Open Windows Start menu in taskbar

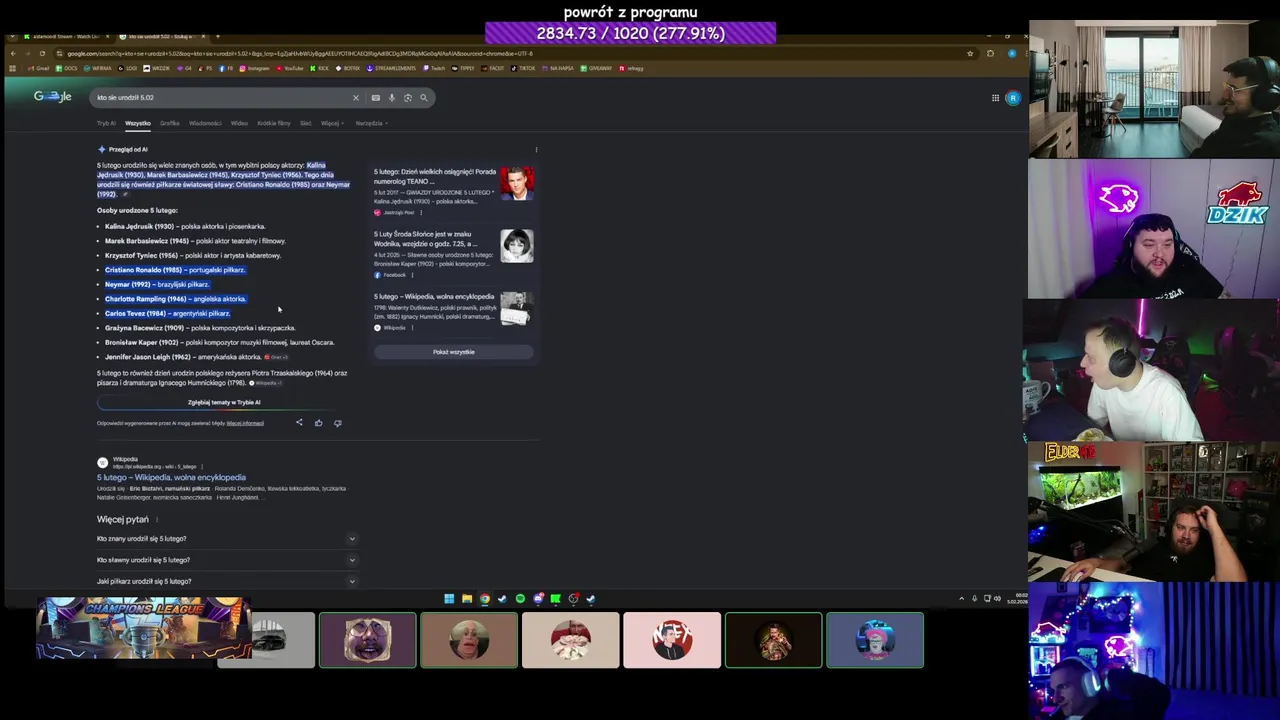pos(449,598)
